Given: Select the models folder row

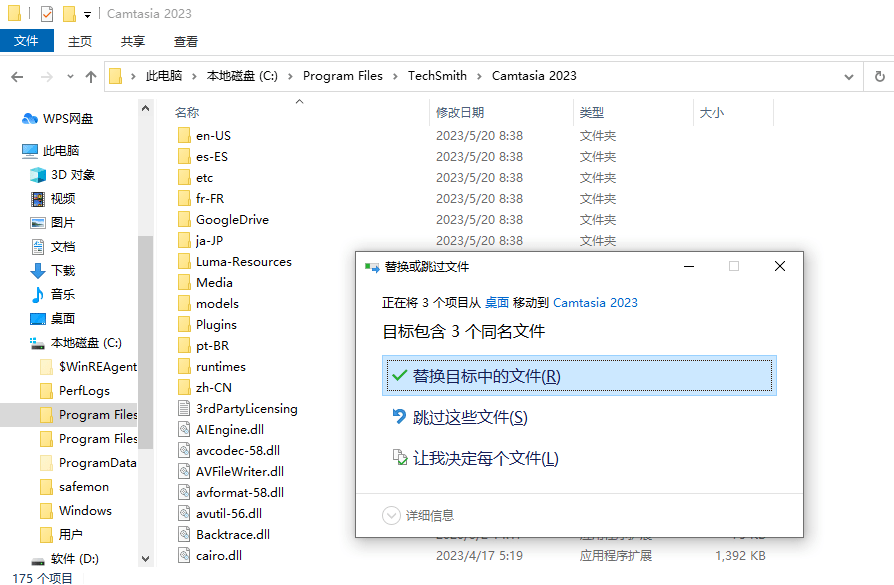Looking at the screenshot, I should pos(208,303).
